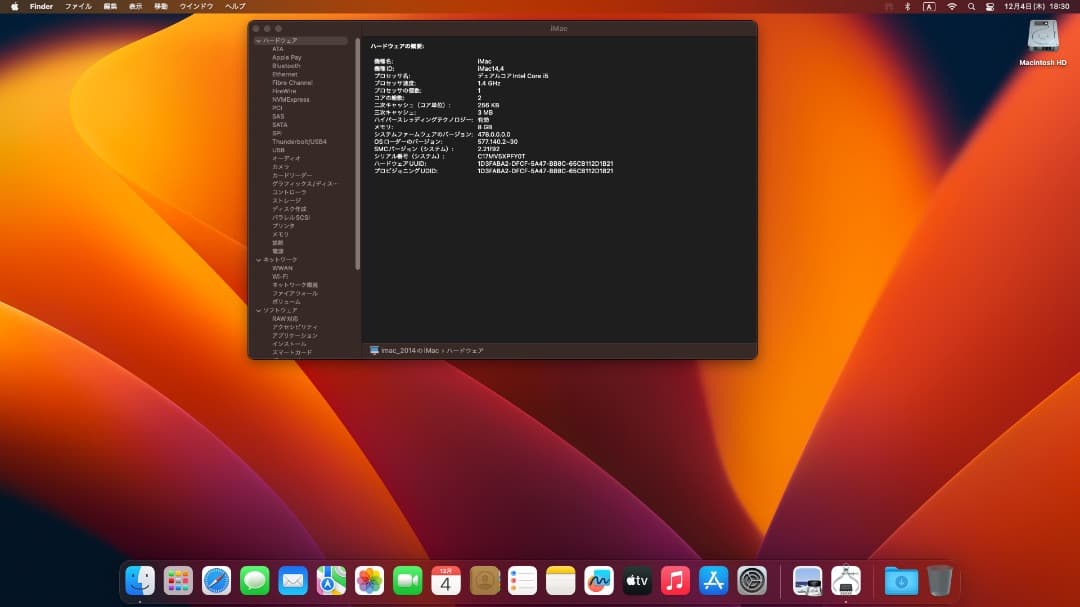Collapse the ネットワーク section in the sidebar
This screenshot has height=607, width=1080.
[259, 258]
